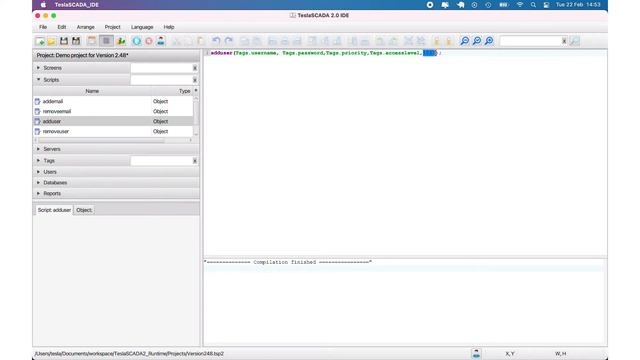Click the user figure toolbar icon
This screenshot has height=360, width=640.
click(x=161, y=41)
